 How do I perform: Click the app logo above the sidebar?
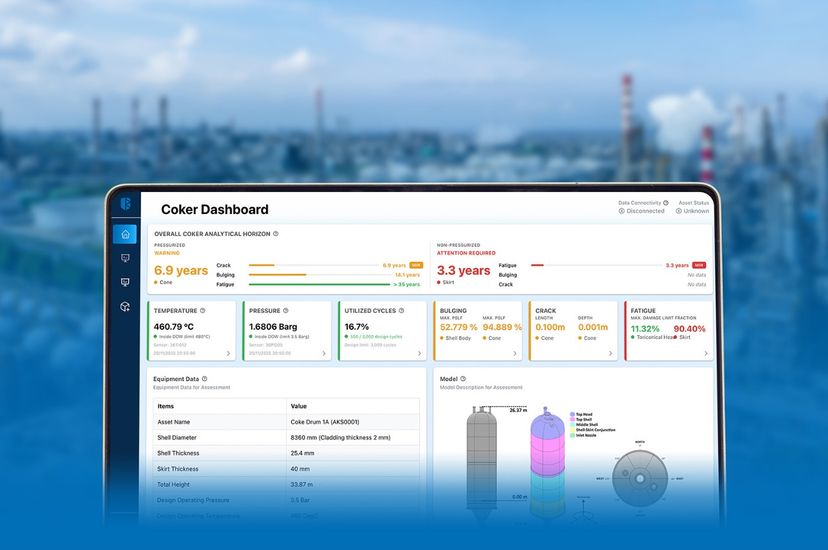(x=125, y=204)
